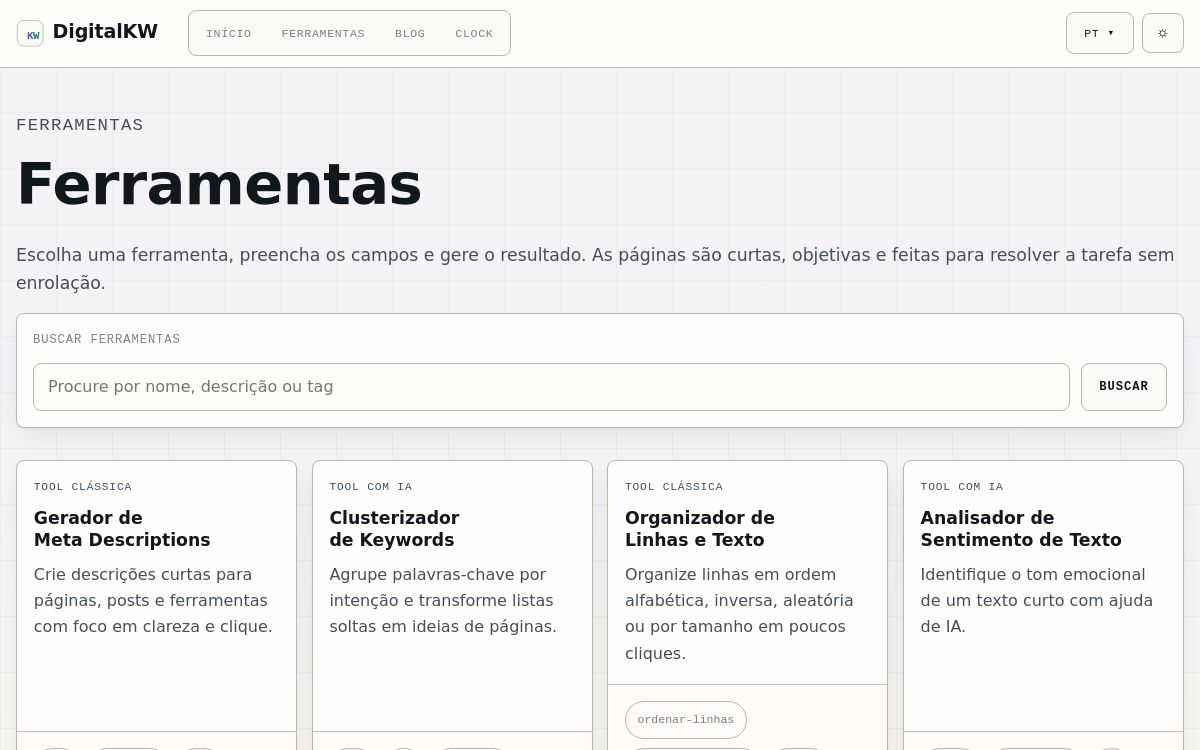Click the Ferramentas breadcrumb label
1200x750 pixels.
tap(80, 125)
